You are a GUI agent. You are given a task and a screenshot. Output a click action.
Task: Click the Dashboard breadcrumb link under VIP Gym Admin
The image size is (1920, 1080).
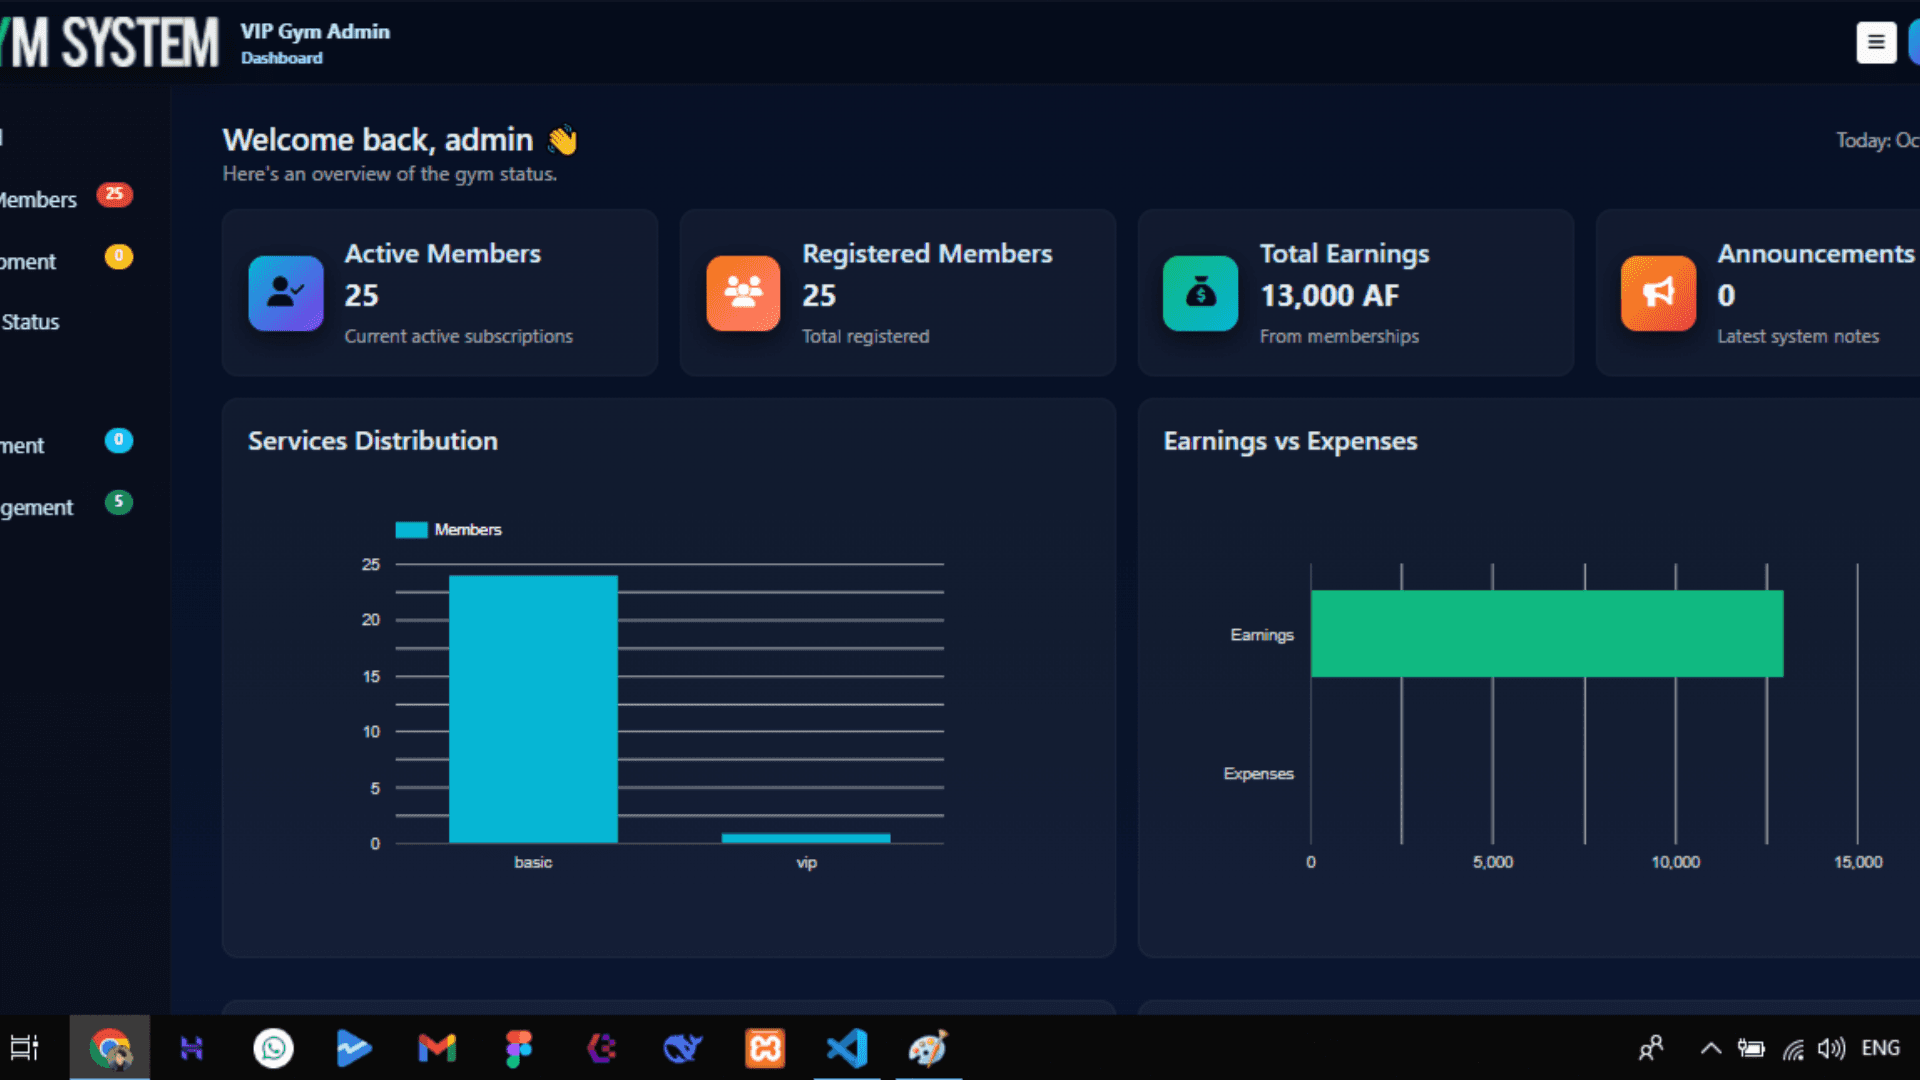(281, 58)
